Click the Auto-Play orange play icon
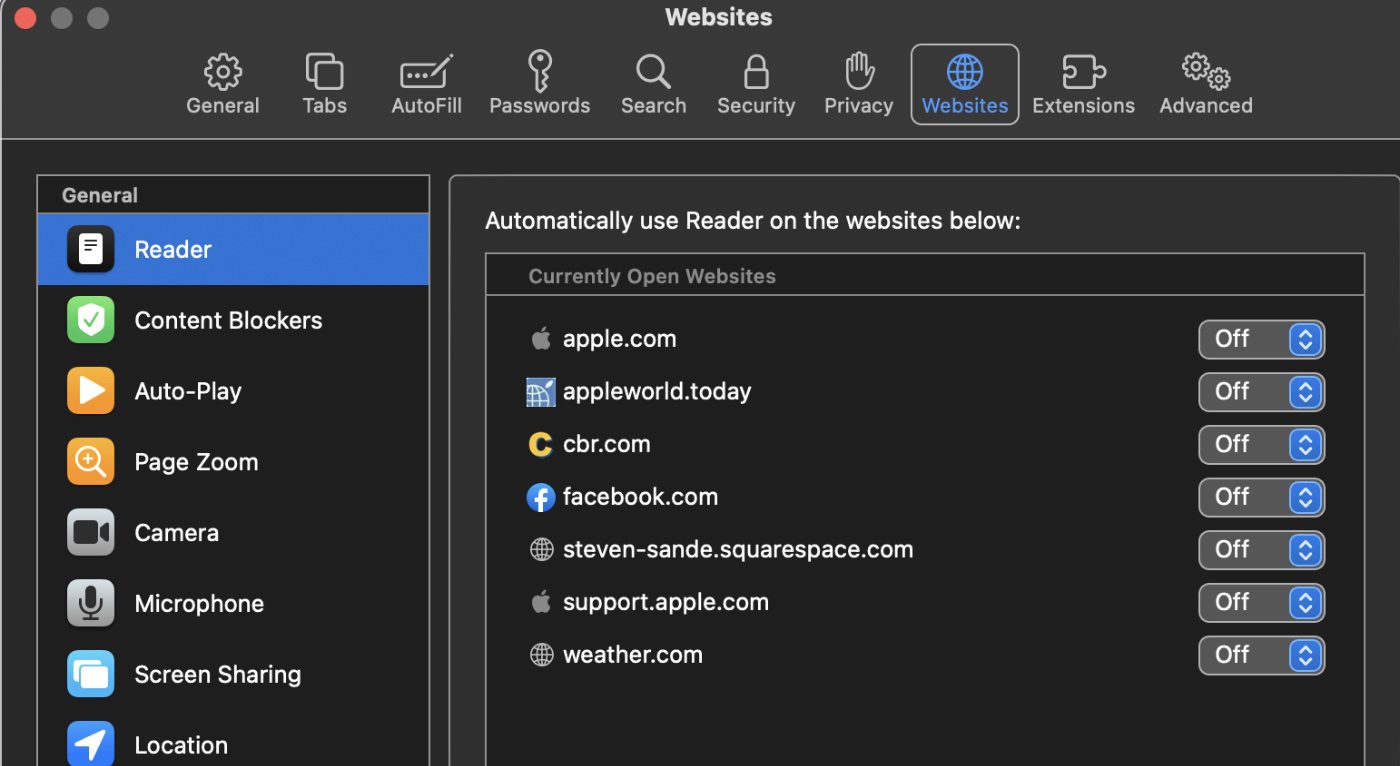The width and height of the screenshot is (1400, 766). (x=91, y=391)
